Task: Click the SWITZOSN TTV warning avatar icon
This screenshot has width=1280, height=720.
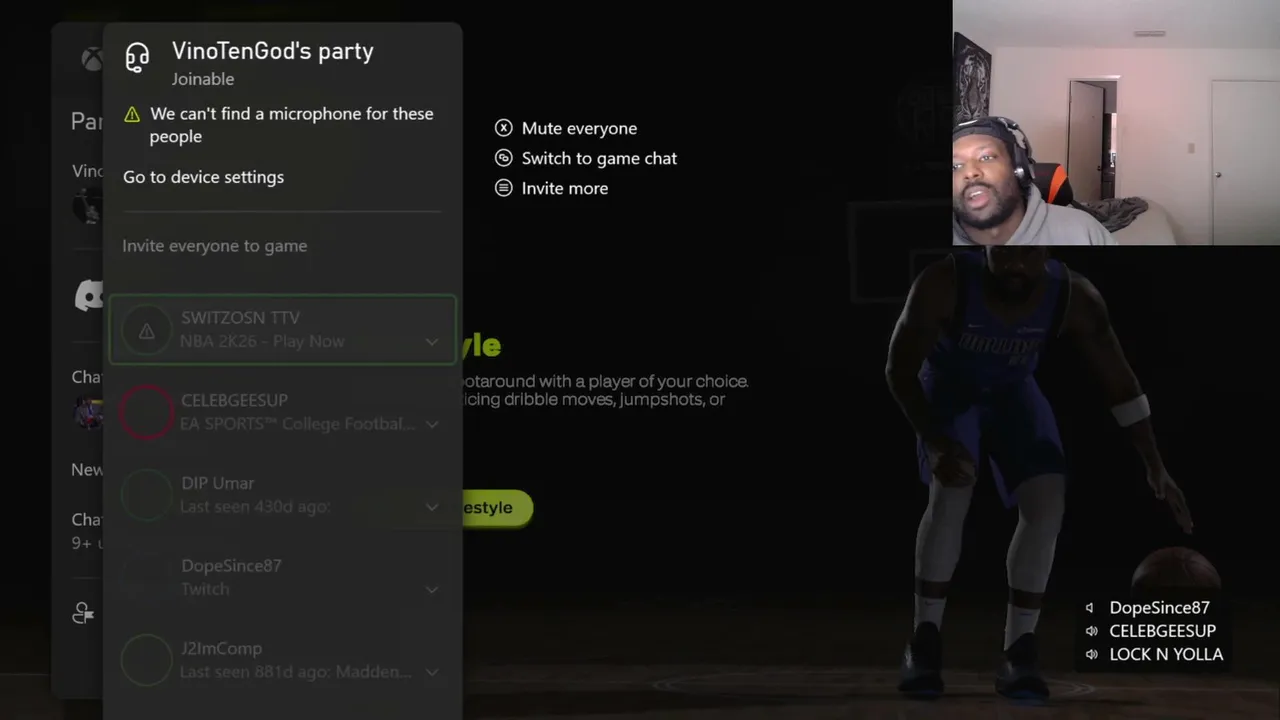Action: pyautogui.click(x=147, y=330)
